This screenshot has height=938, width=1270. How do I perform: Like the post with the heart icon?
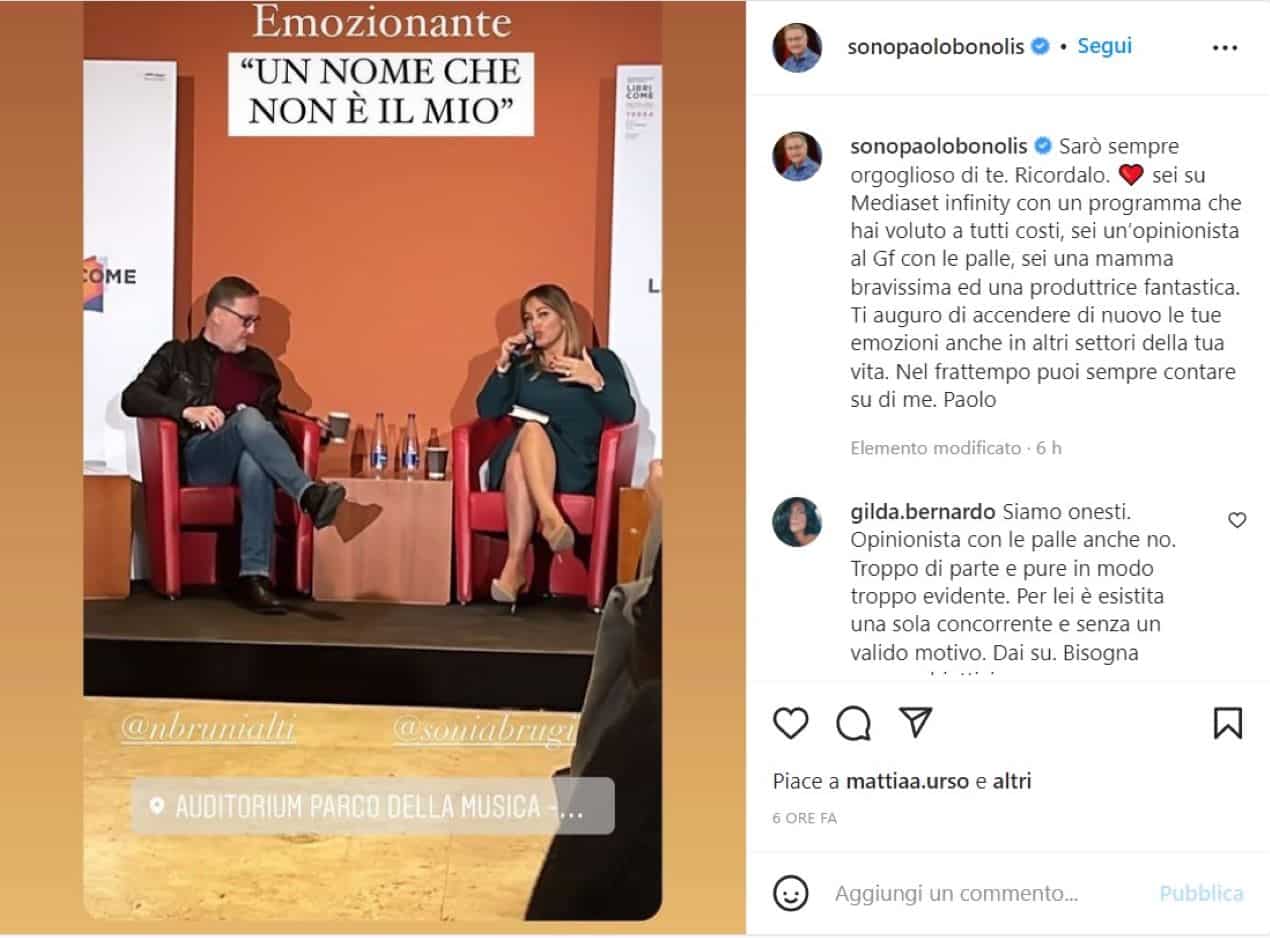coord(791,723)
